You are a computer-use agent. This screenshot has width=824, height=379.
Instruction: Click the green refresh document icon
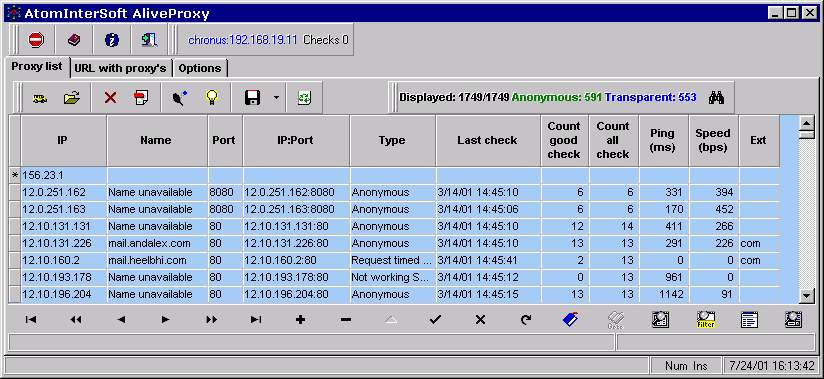click(305, 97)
